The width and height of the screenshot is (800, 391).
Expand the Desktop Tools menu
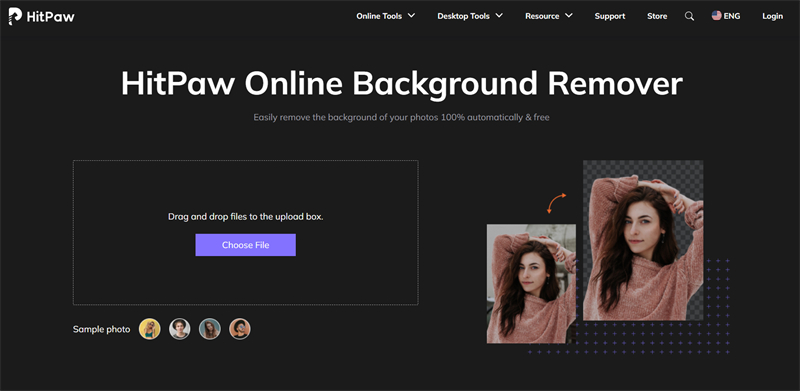470,16
